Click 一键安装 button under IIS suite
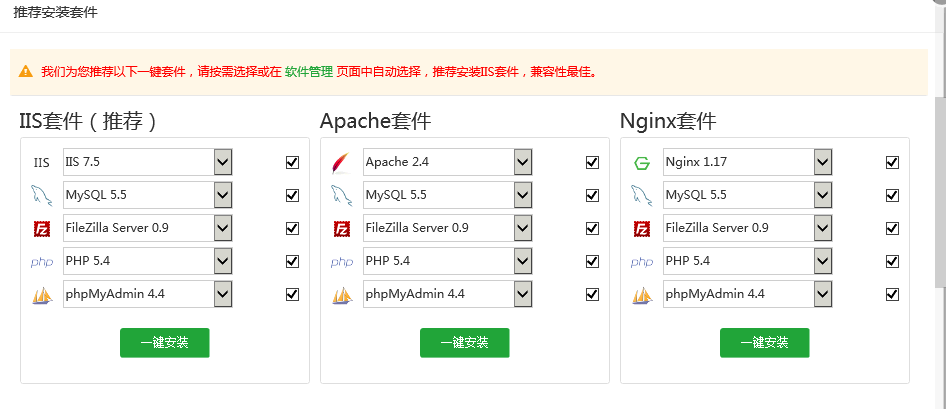 click(165, 343)
